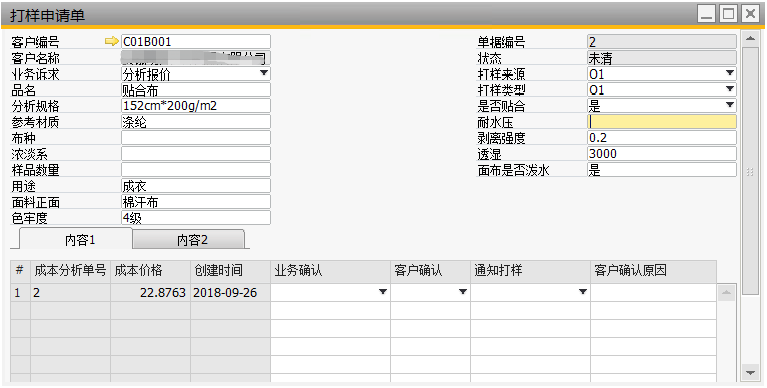Expand the 打样类型 dropdown
Screen dimensions: 767x388
[x=730, y=89]
